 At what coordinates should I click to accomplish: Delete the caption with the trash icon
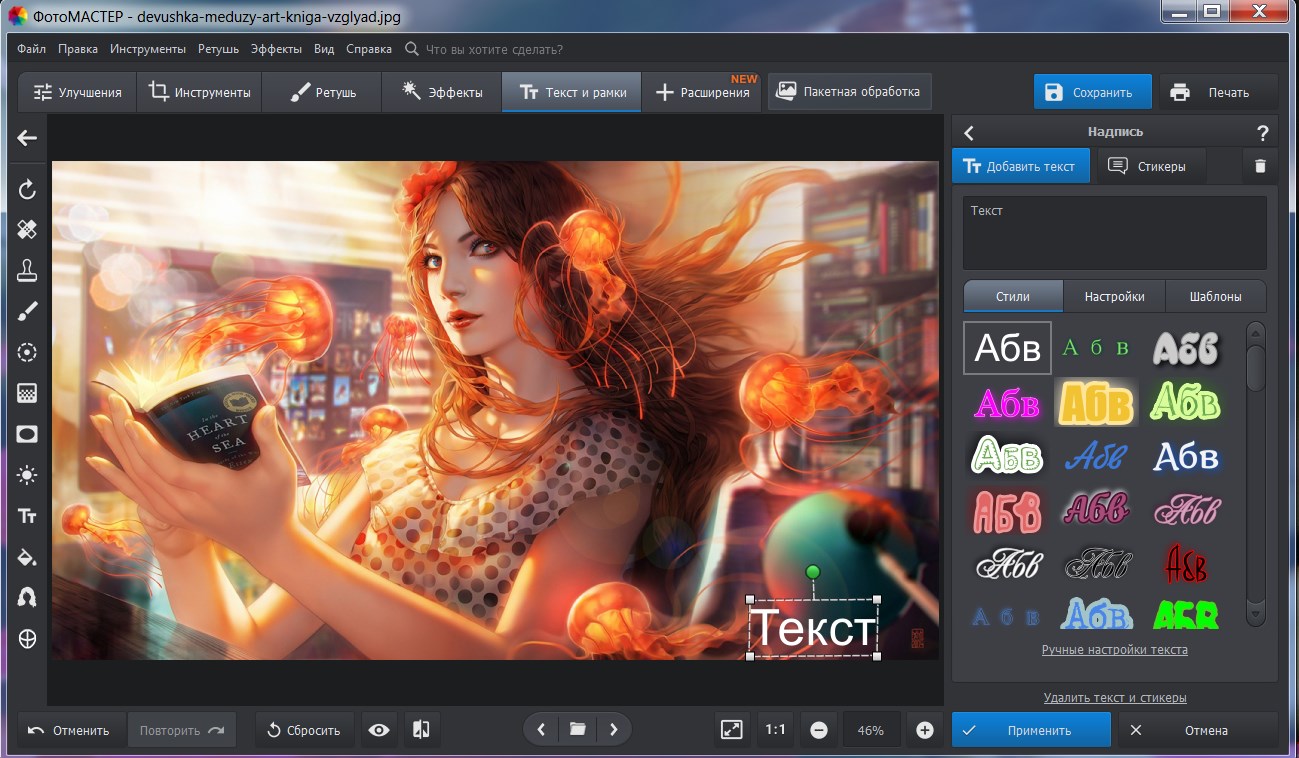tap(1260, 166)
